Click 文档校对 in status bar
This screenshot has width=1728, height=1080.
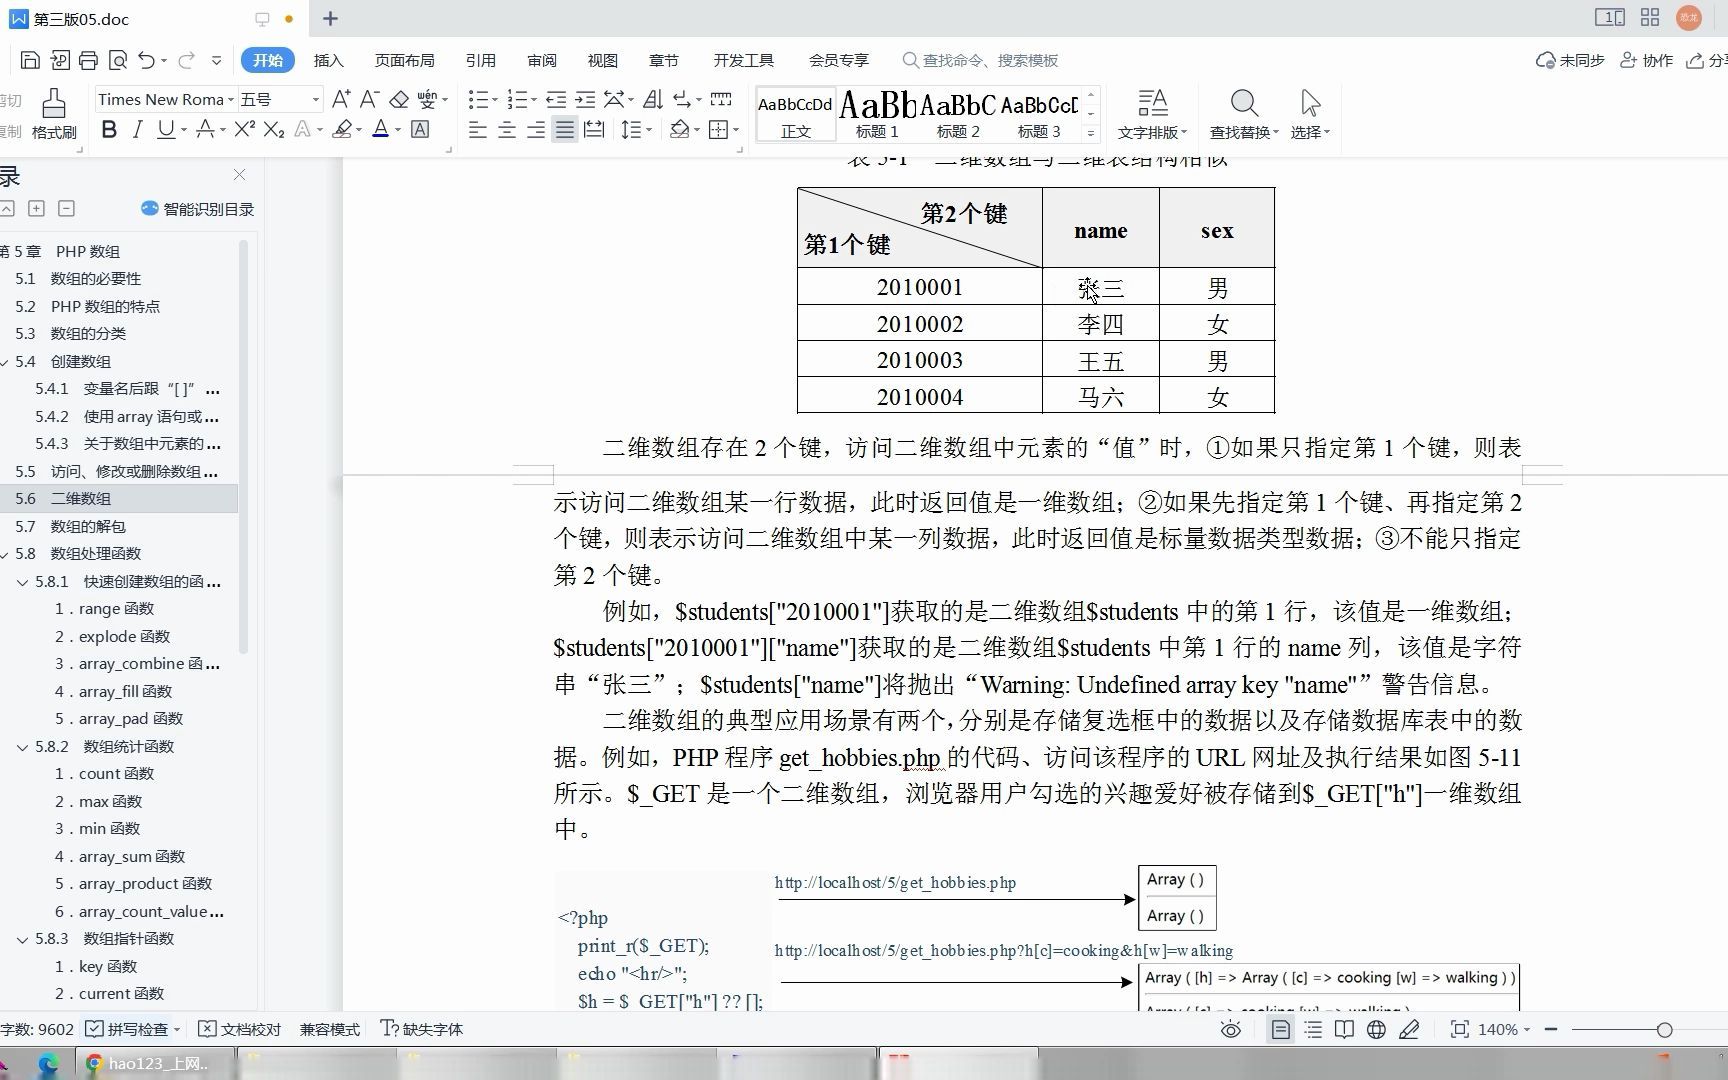[x=239, y=1029]
